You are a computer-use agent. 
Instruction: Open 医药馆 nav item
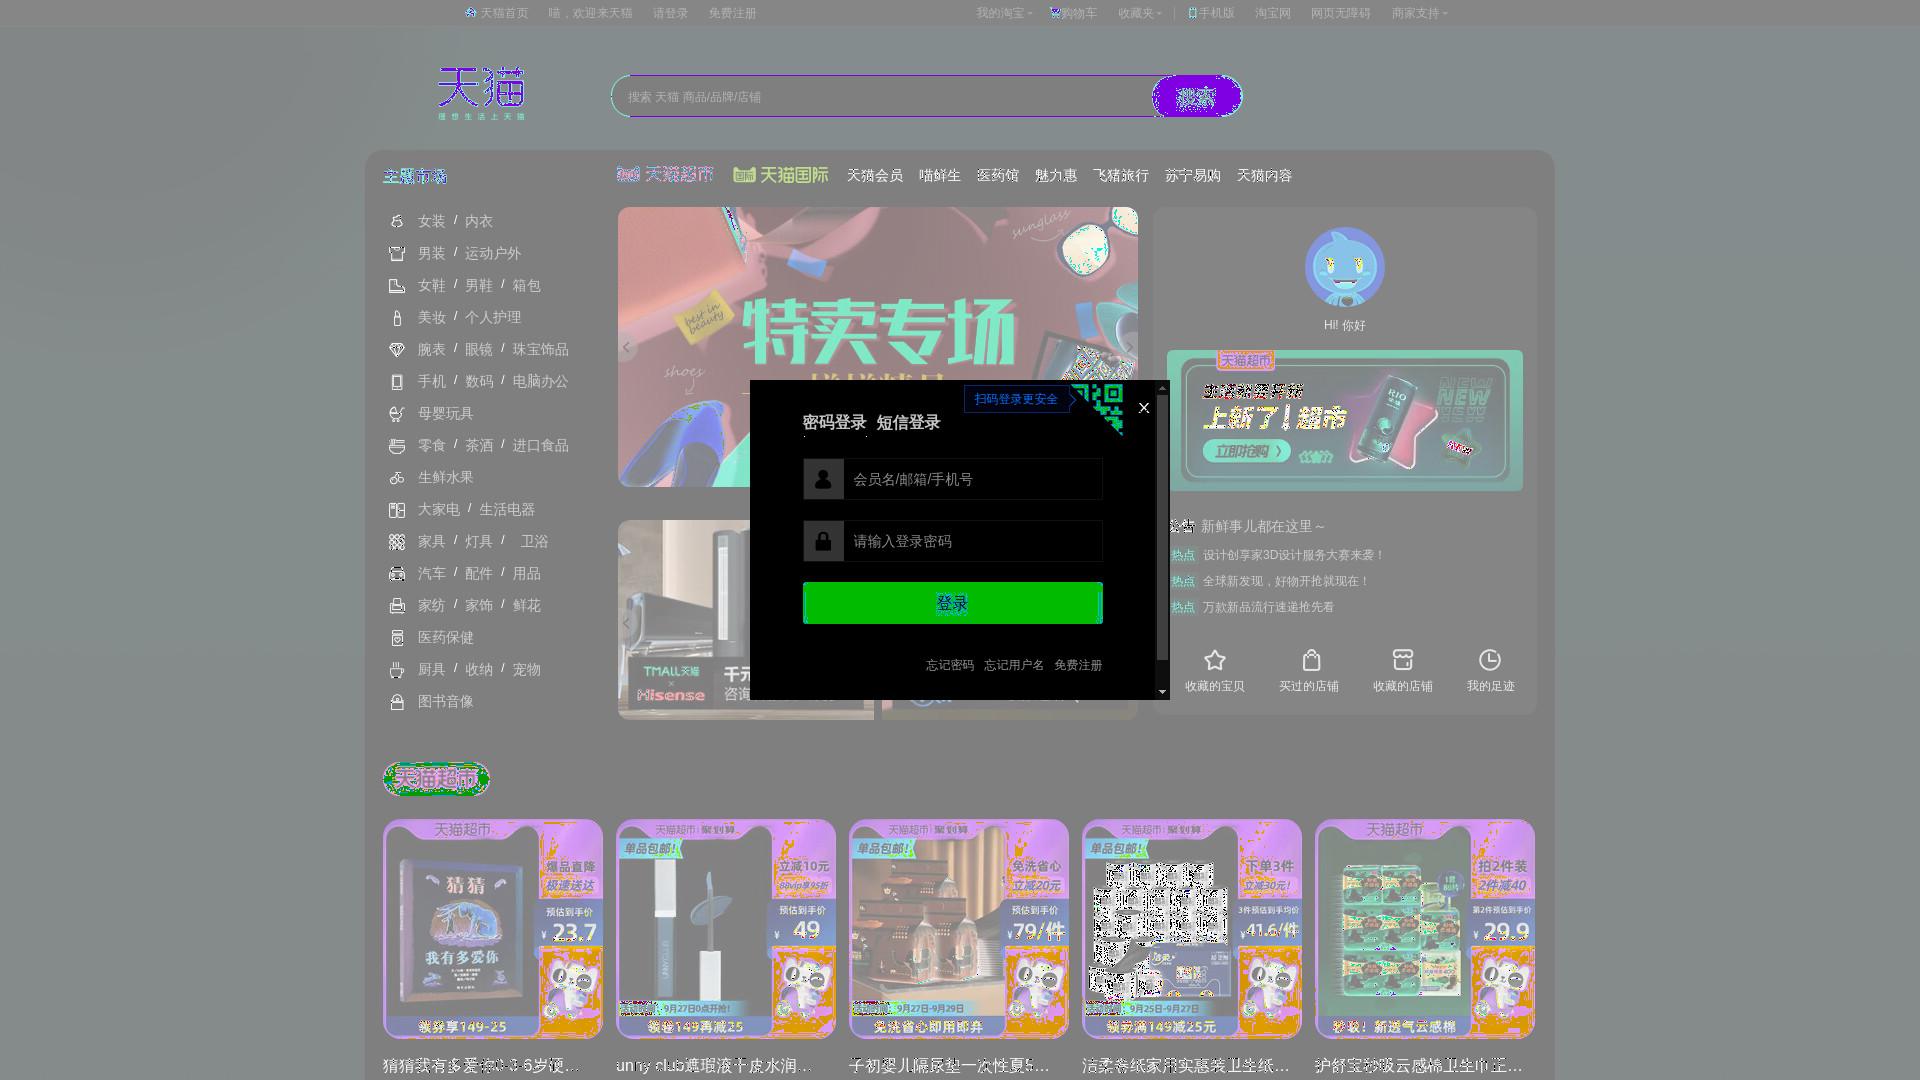[998, 175]
